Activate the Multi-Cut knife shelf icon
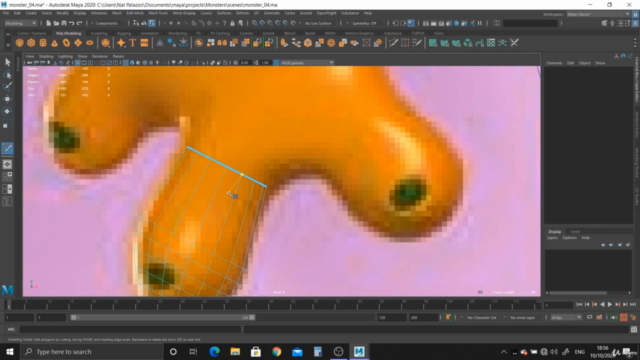 [x=393, y=43]
